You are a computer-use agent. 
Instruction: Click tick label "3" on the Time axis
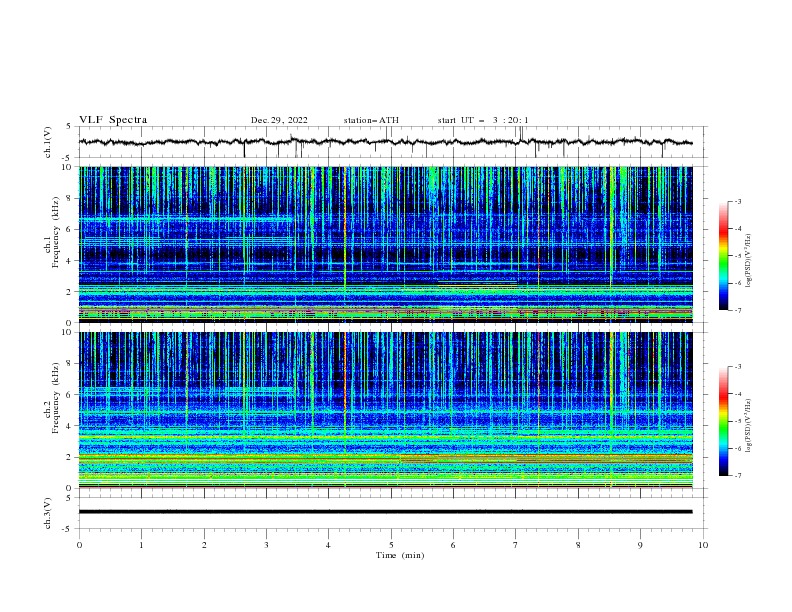(x=266, y=545)
